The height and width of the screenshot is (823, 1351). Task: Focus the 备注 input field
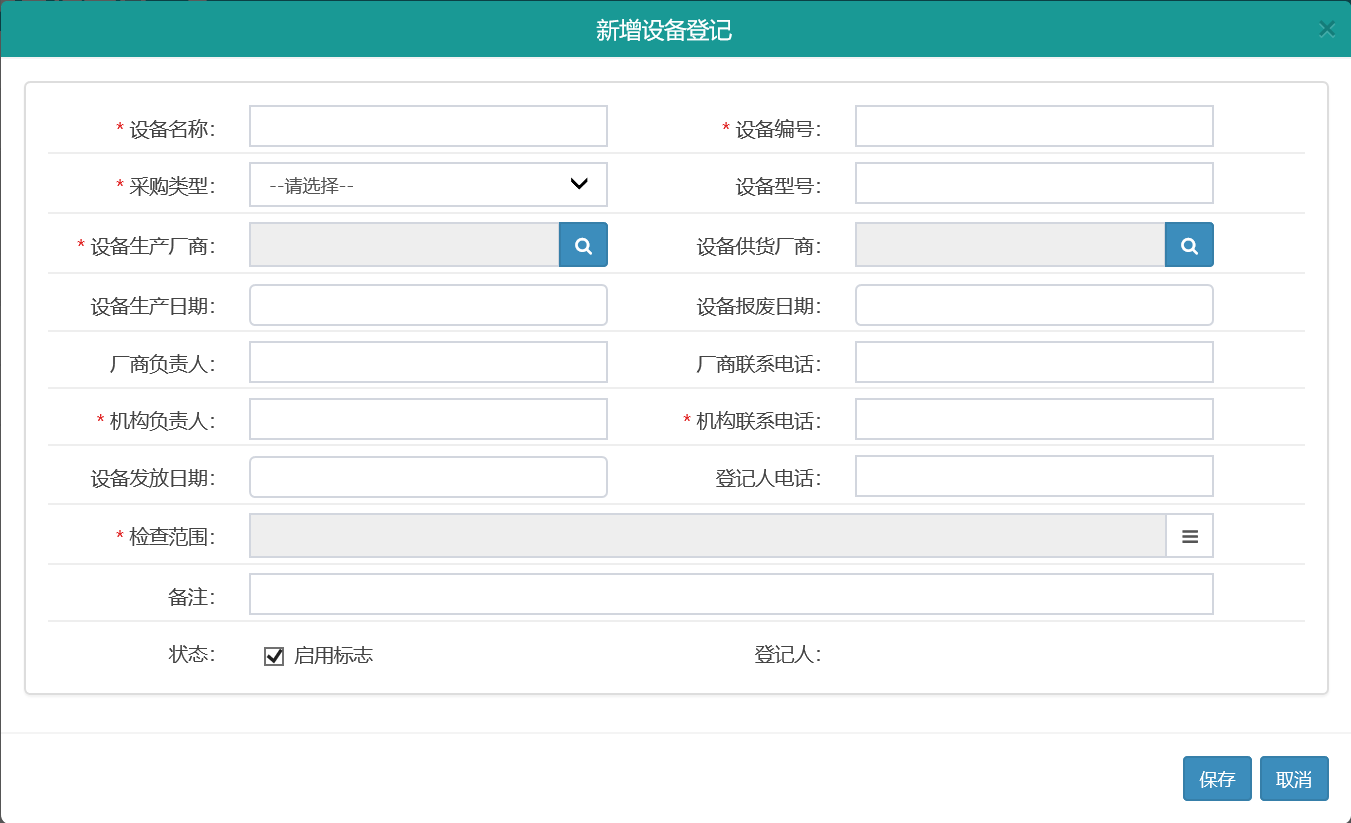pyautogui.click(x=731, y=594)
